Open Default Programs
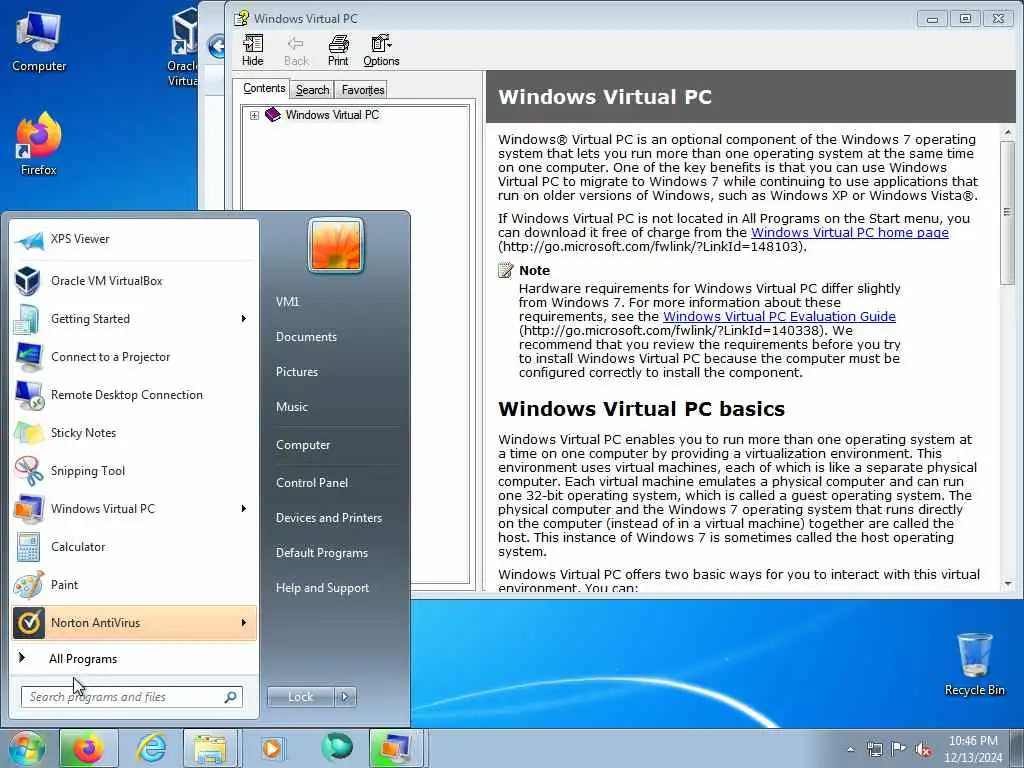Image resolution: width=1024 pixels, height=768 pixels. click(x=321, y=552)
